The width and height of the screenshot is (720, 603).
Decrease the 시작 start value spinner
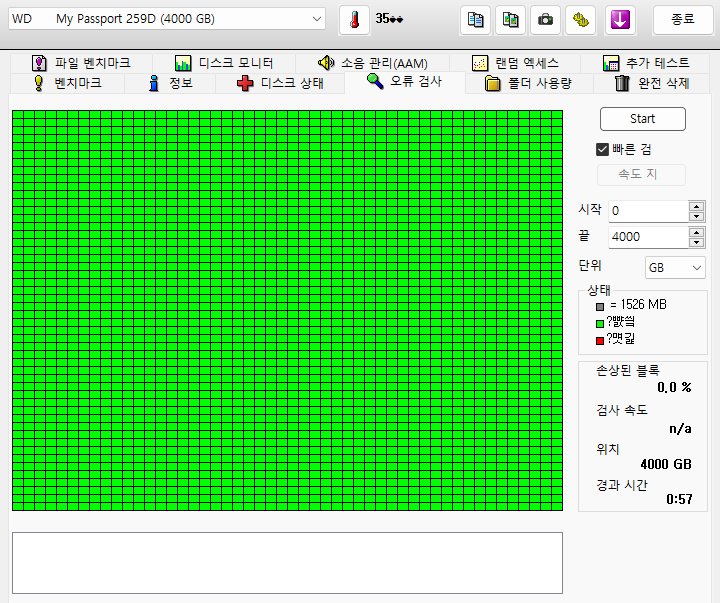pyautogui.click(x=697, y=216)
